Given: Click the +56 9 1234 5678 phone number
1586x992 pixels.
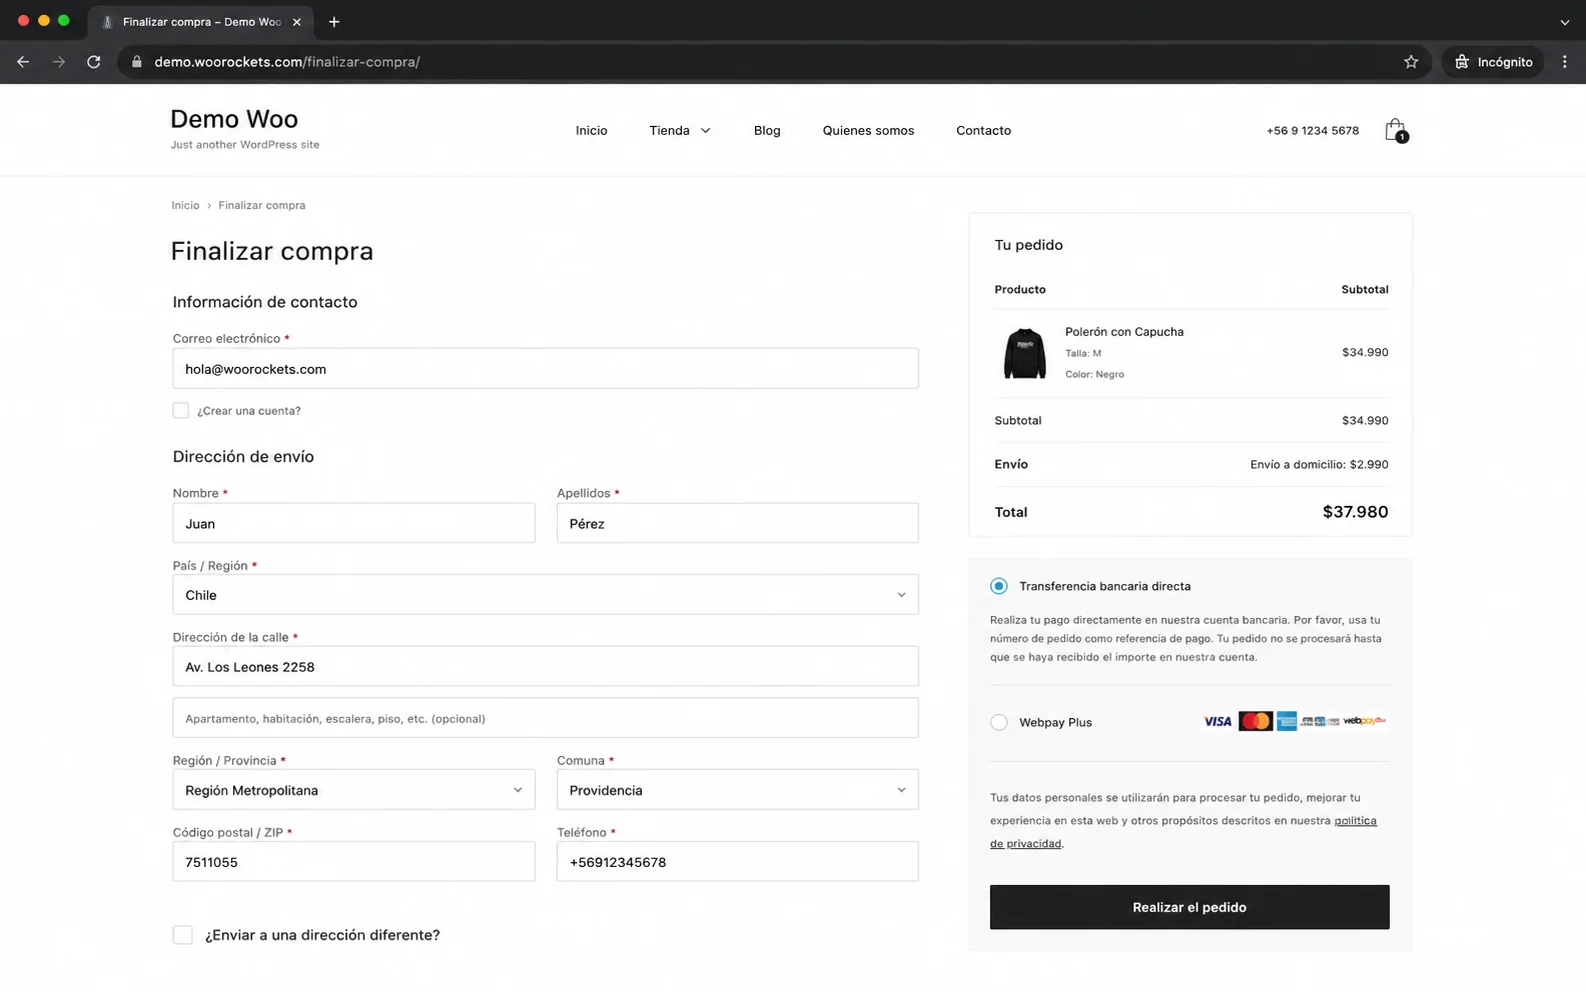Looking at the screenshot, I should click(1312, 131).
